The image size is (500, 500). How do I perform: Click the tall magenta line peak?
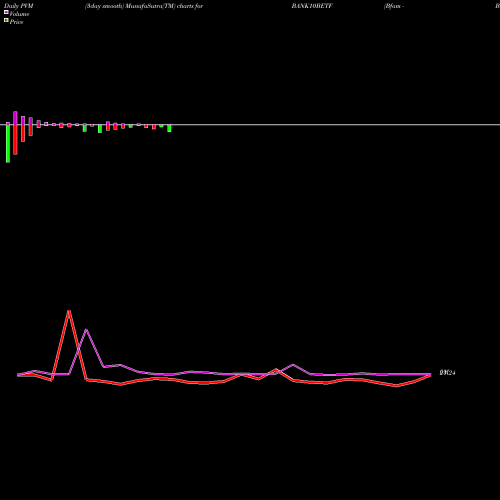[86, 330]
